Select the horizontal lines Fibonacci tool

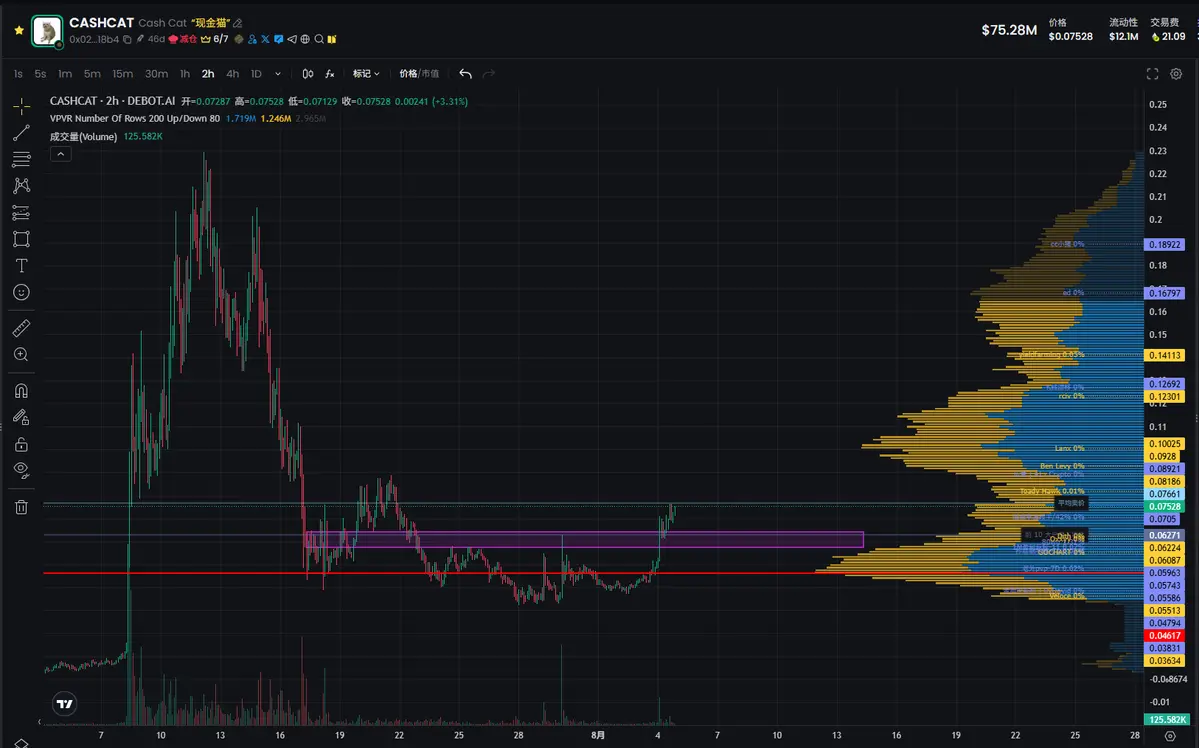tap(21, 159)
